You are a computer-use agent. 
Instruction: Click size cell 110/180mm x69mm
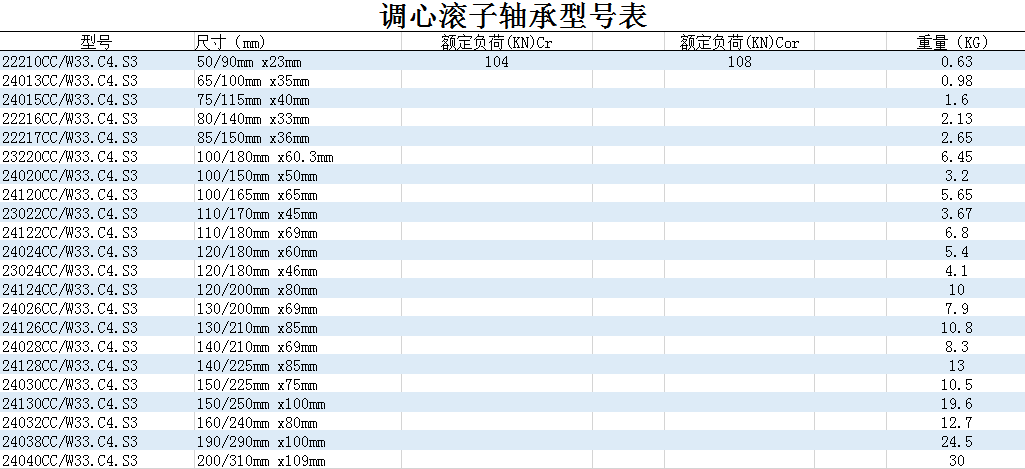(x=257, y=233)
